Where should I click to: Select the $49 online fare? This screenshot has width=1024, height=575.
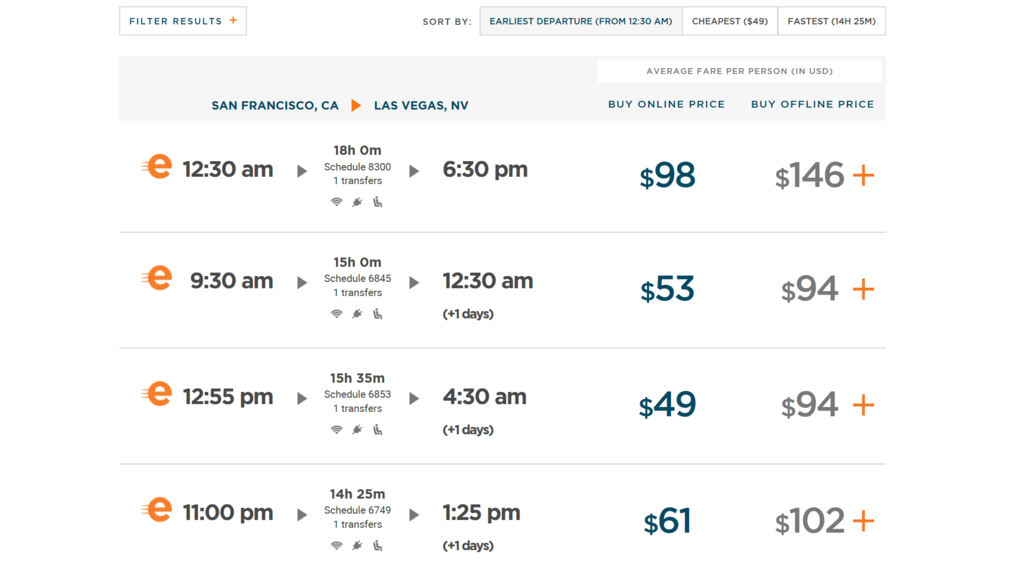coord(667,405)
